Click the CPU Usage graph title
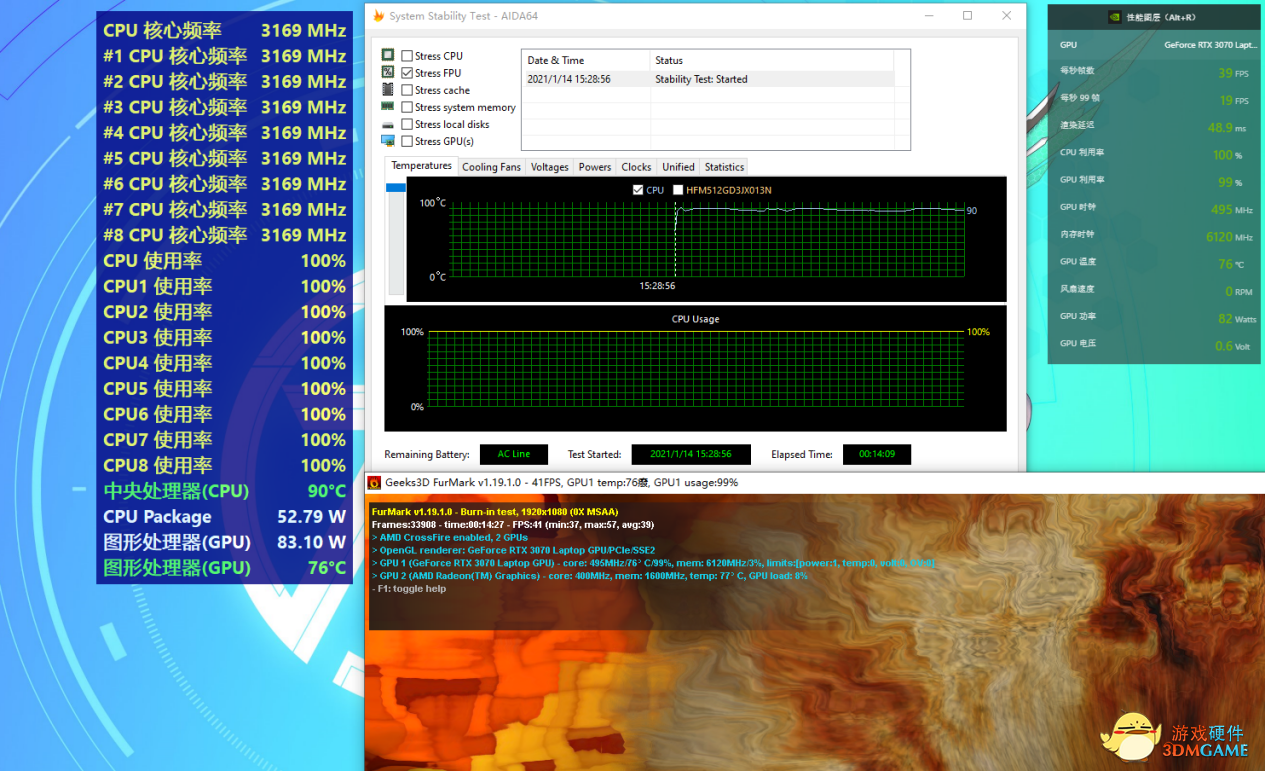Image resolution: width=1265 pixels, height=771 pixels. [x=695, y=319]
